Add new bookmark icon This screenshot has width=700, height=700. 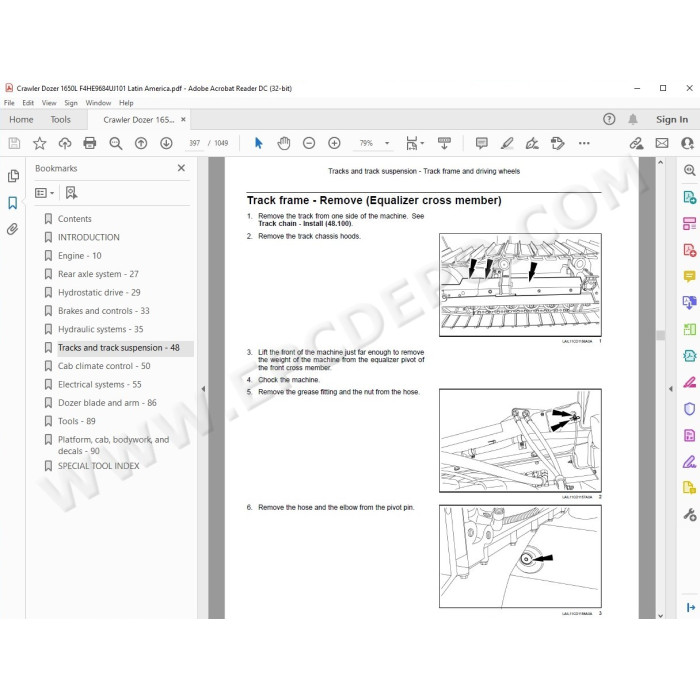point(71,193)
